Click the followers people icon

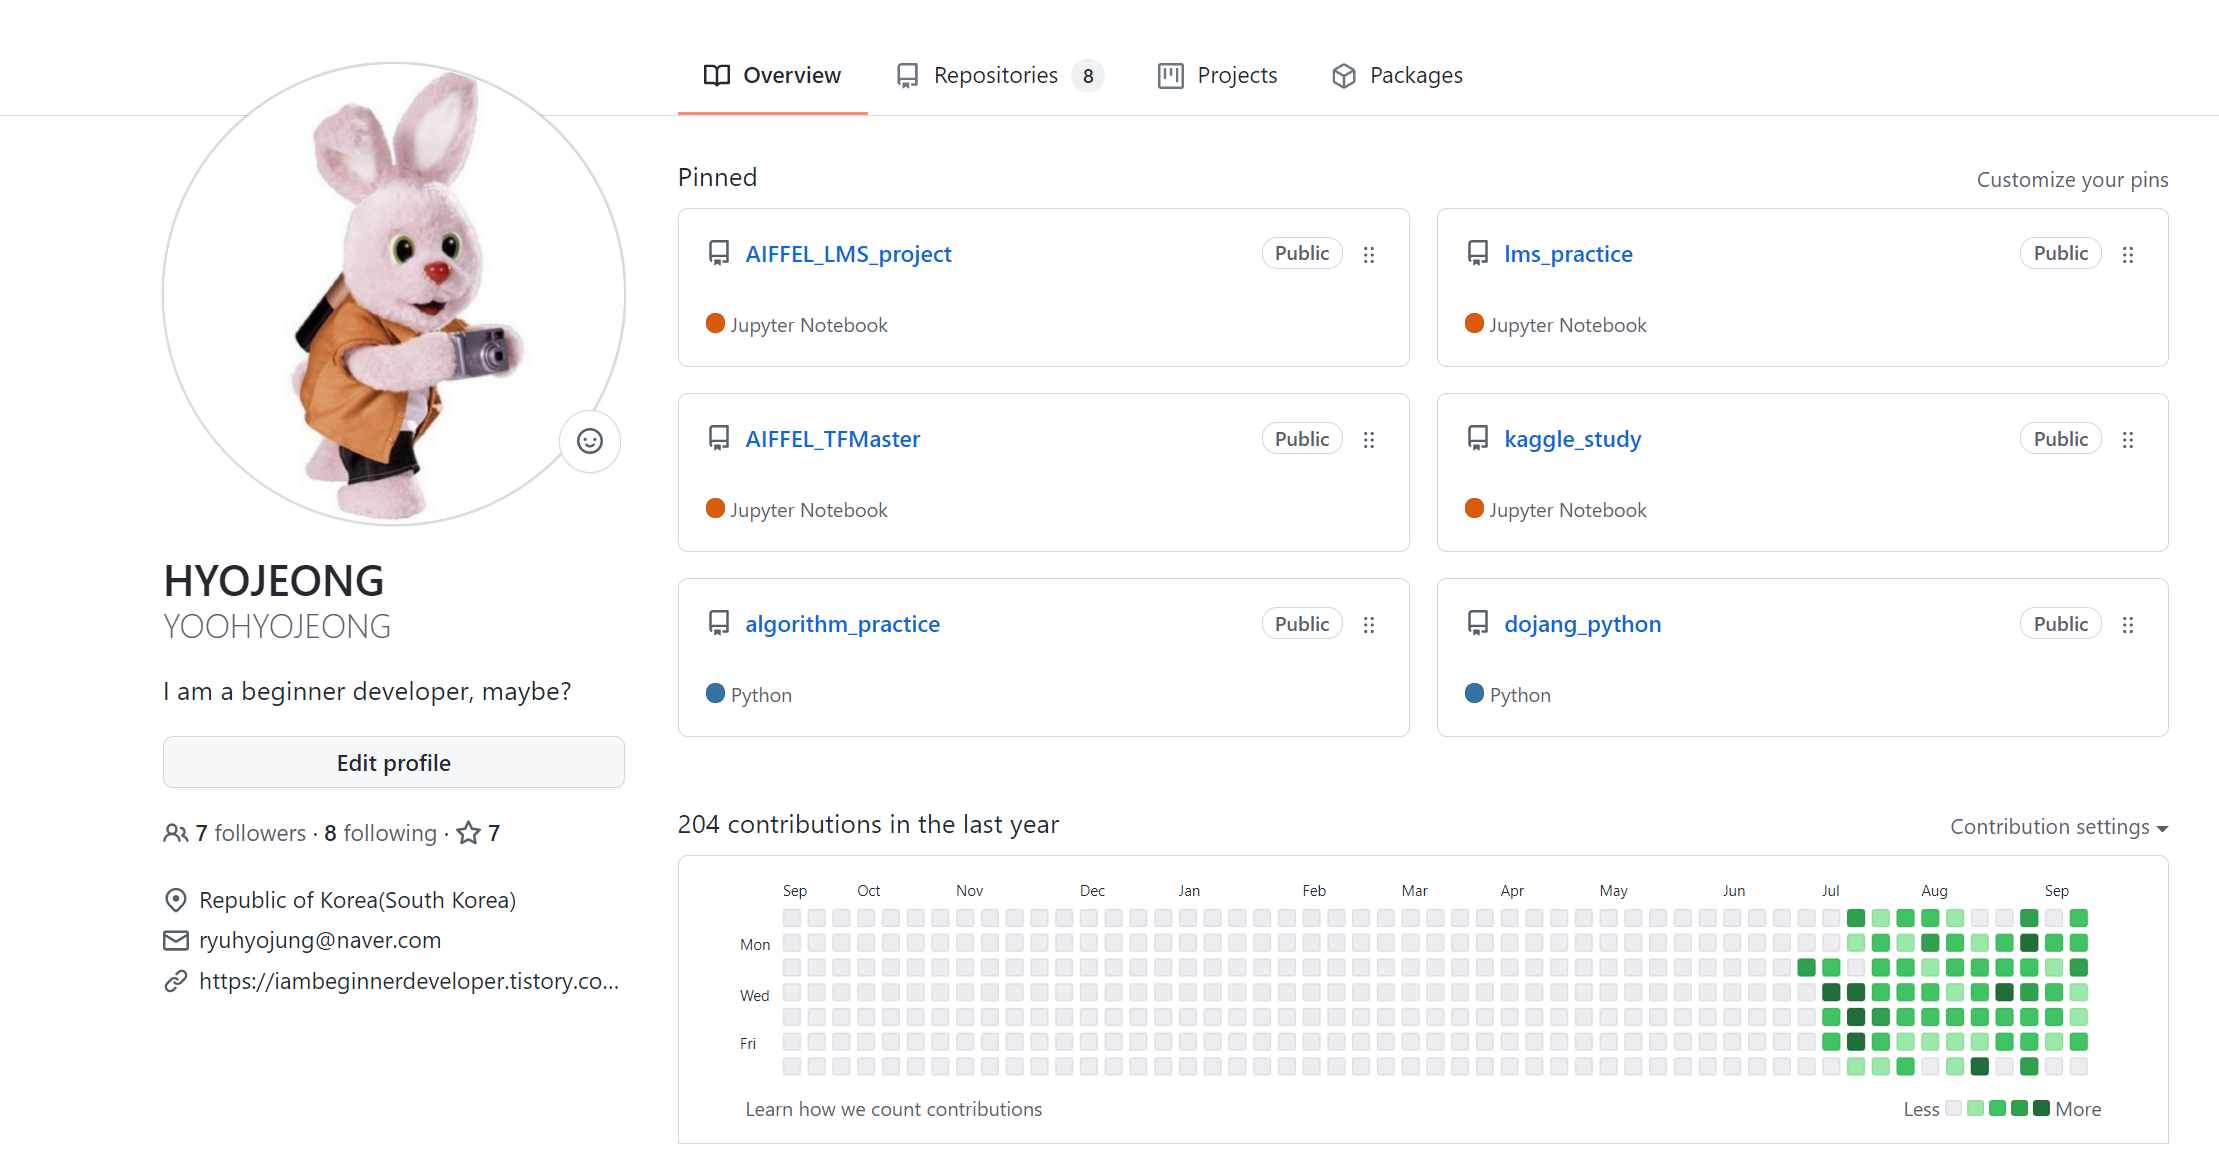(175, 833)
